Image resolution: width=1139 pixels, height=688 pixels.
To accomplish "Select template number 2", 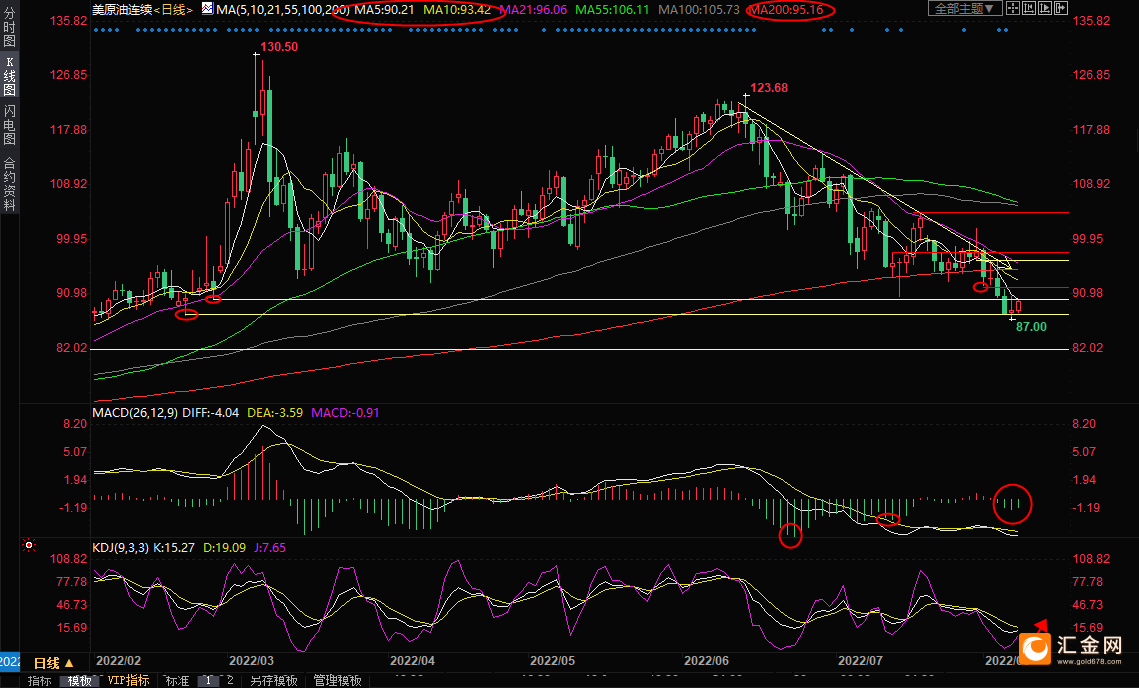I will pyautogui.click(x=230, y=681).
